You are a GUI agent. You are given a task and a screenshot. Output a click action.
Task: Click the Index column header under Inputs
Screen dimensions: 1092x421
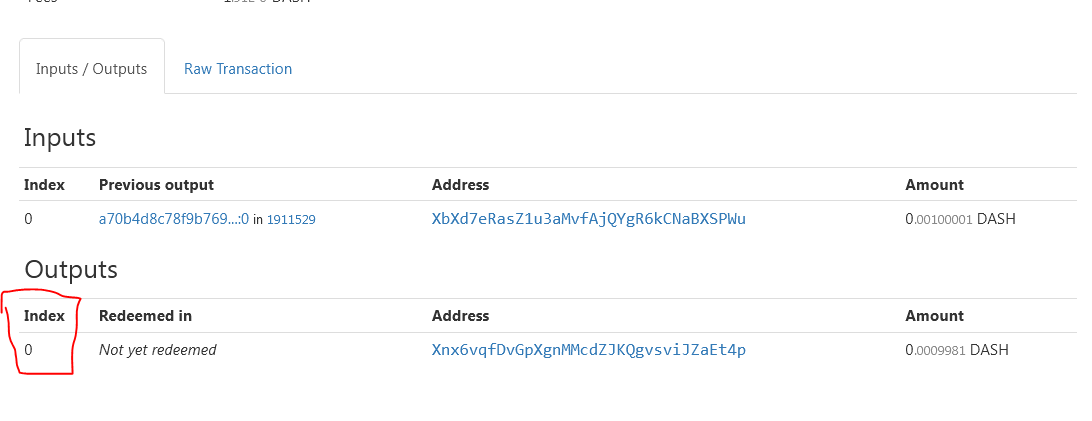[x=45, y=185]
